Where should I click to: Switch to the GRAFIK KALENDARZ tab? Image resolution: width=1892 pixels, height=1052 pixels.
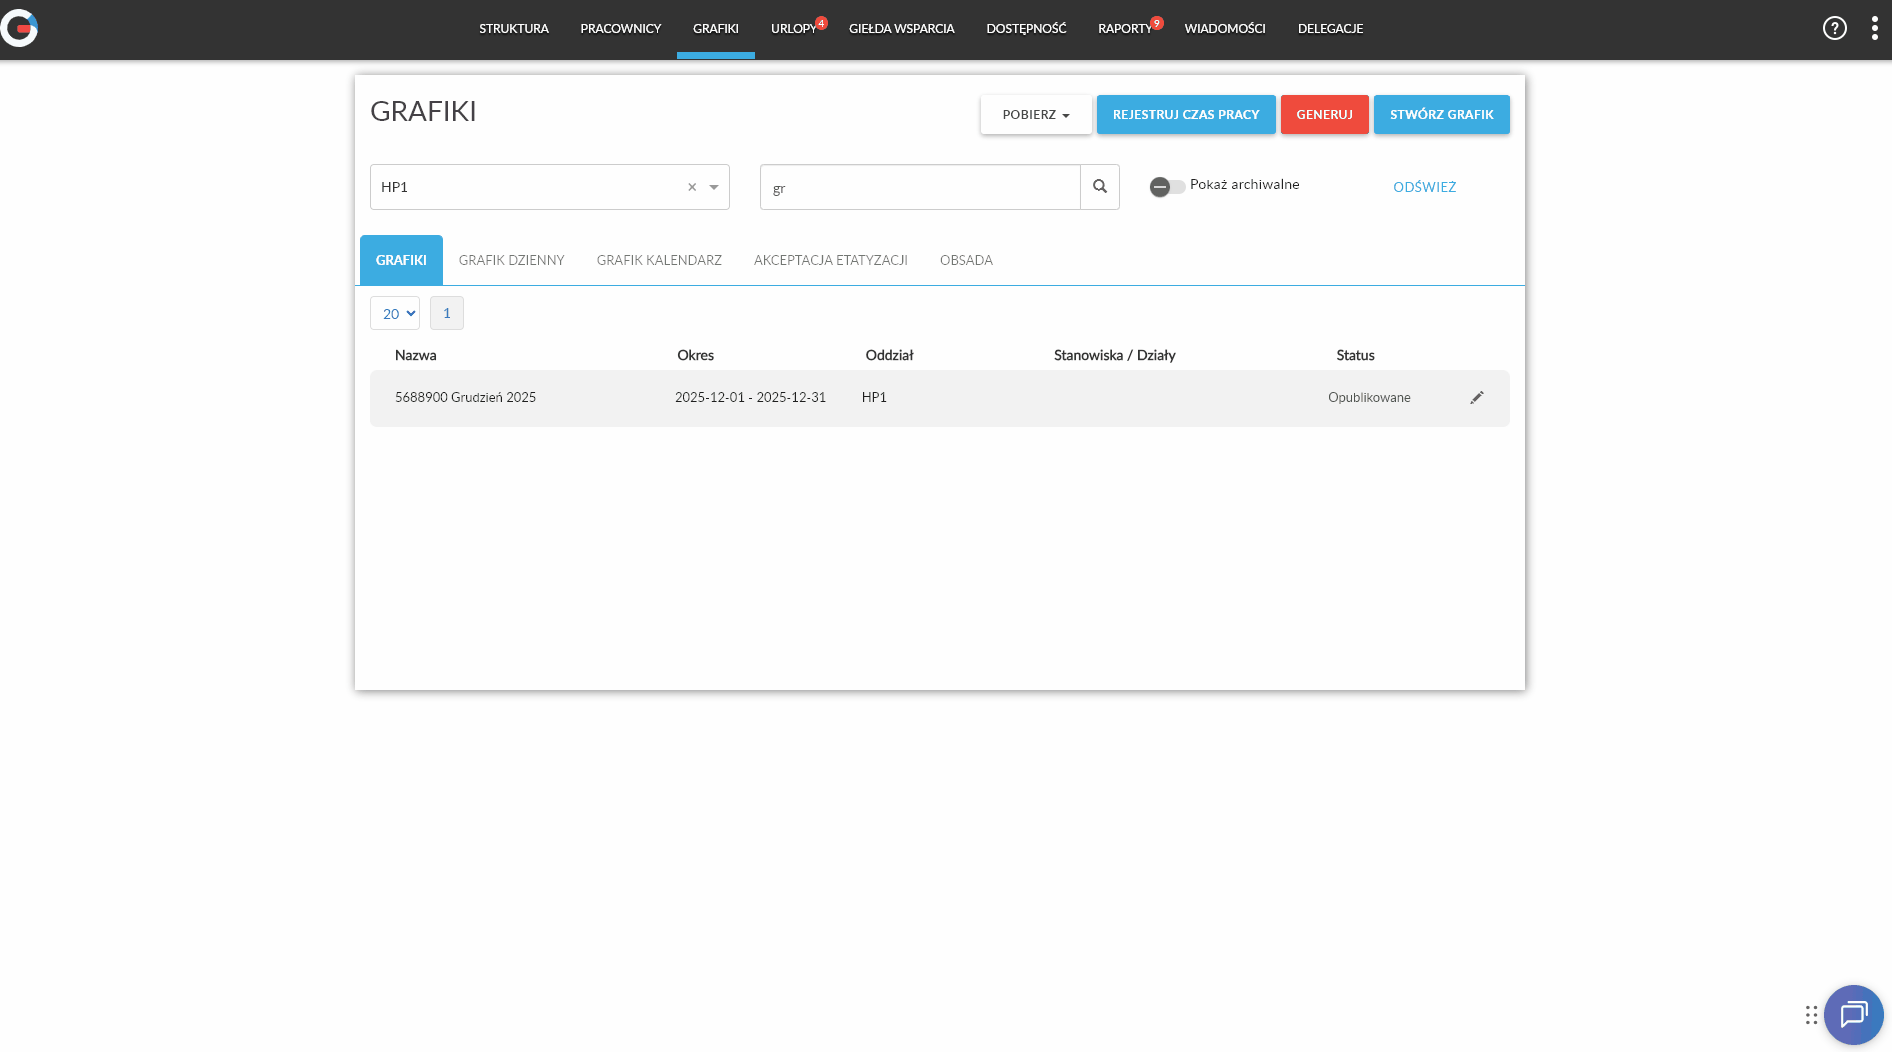click(659, 260)
